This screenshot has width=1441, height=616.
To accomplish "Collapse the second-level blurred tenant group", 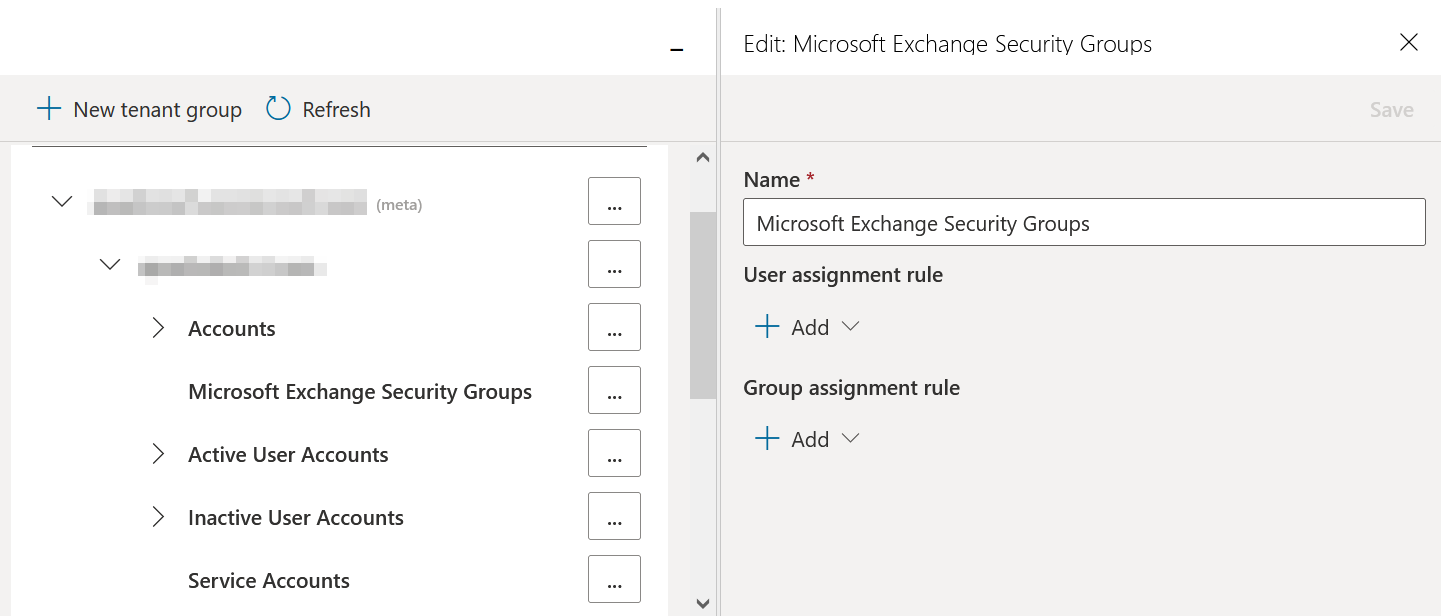I will point(110,265).
